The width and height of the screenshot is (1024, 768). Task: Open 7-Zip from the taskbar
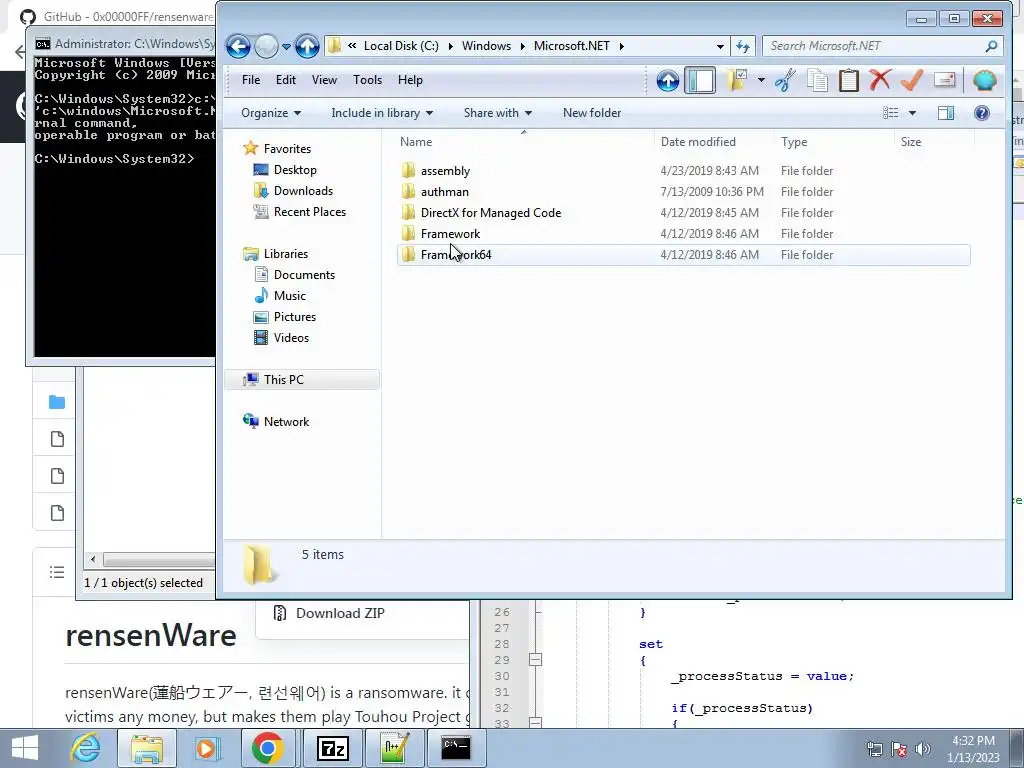(332, 748)
